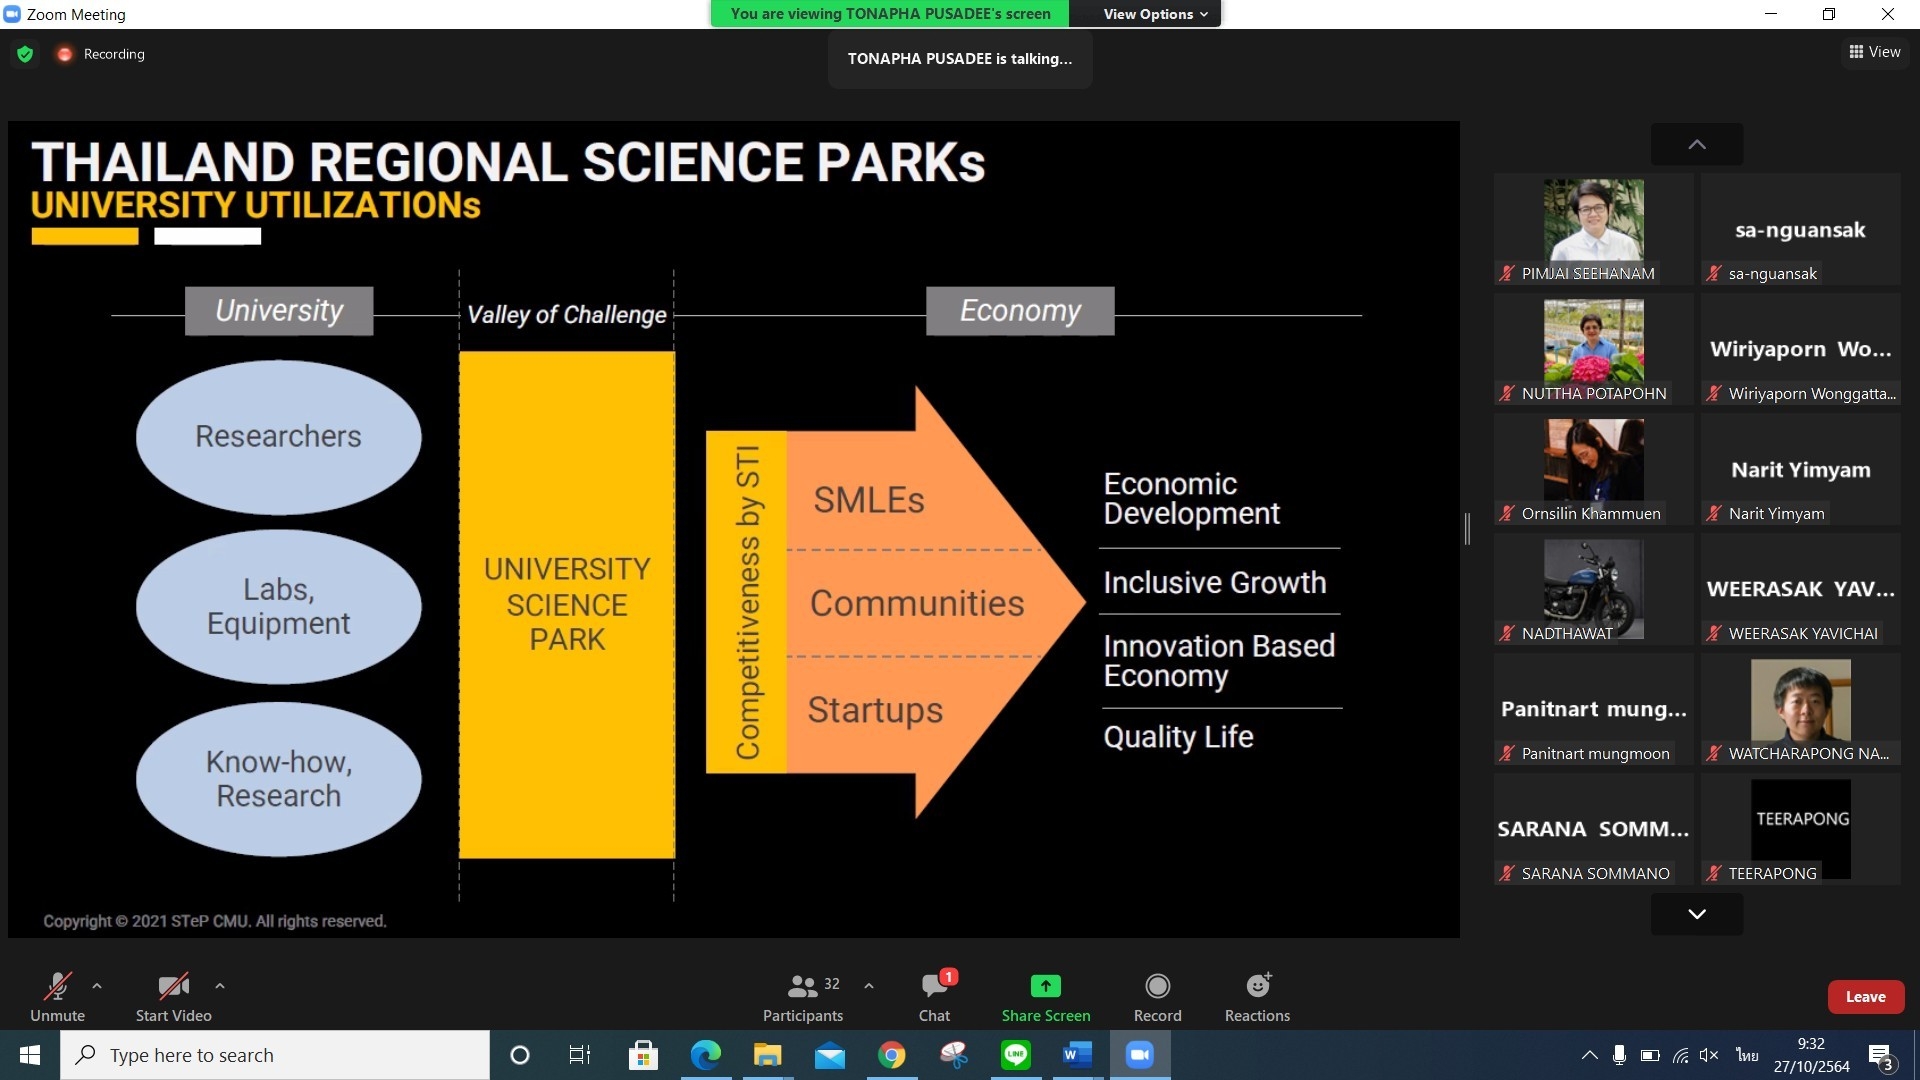Open notification center icon
Viewport: 1920px width, 1080px height.
(1881, 1056)
